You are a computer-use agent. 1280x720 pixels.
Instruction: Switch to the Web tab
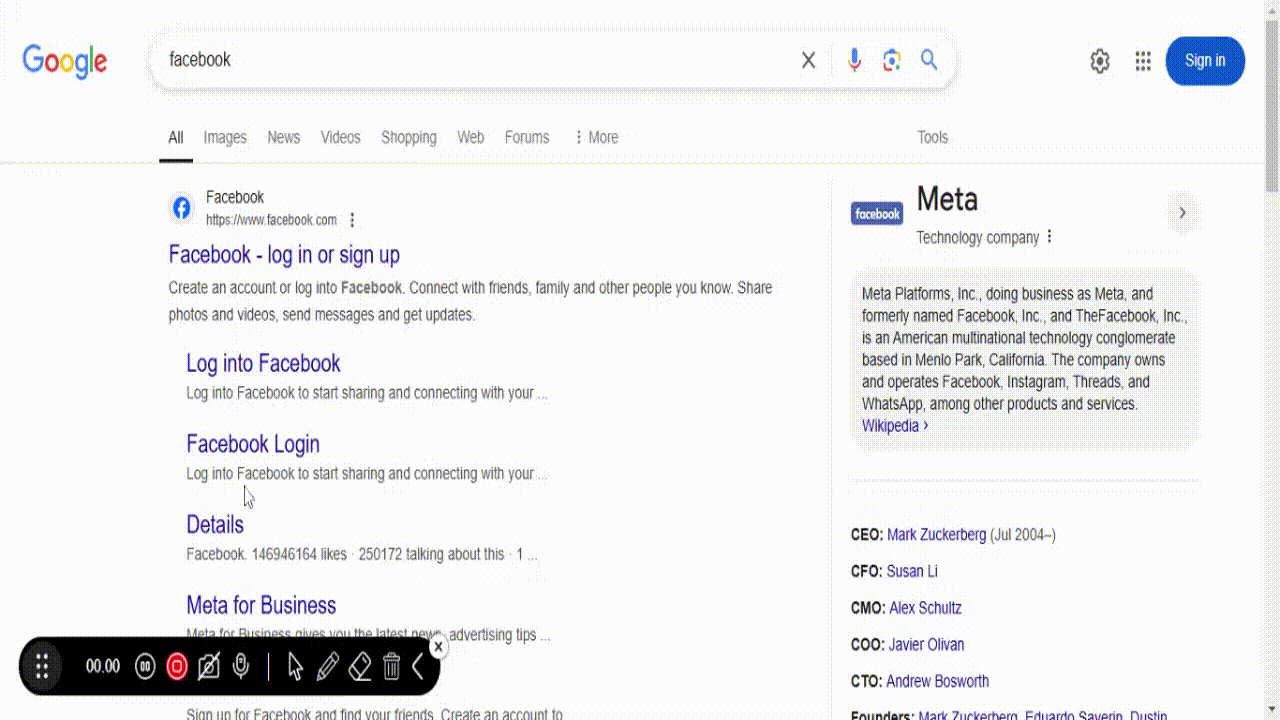click(x=471, y=137)
